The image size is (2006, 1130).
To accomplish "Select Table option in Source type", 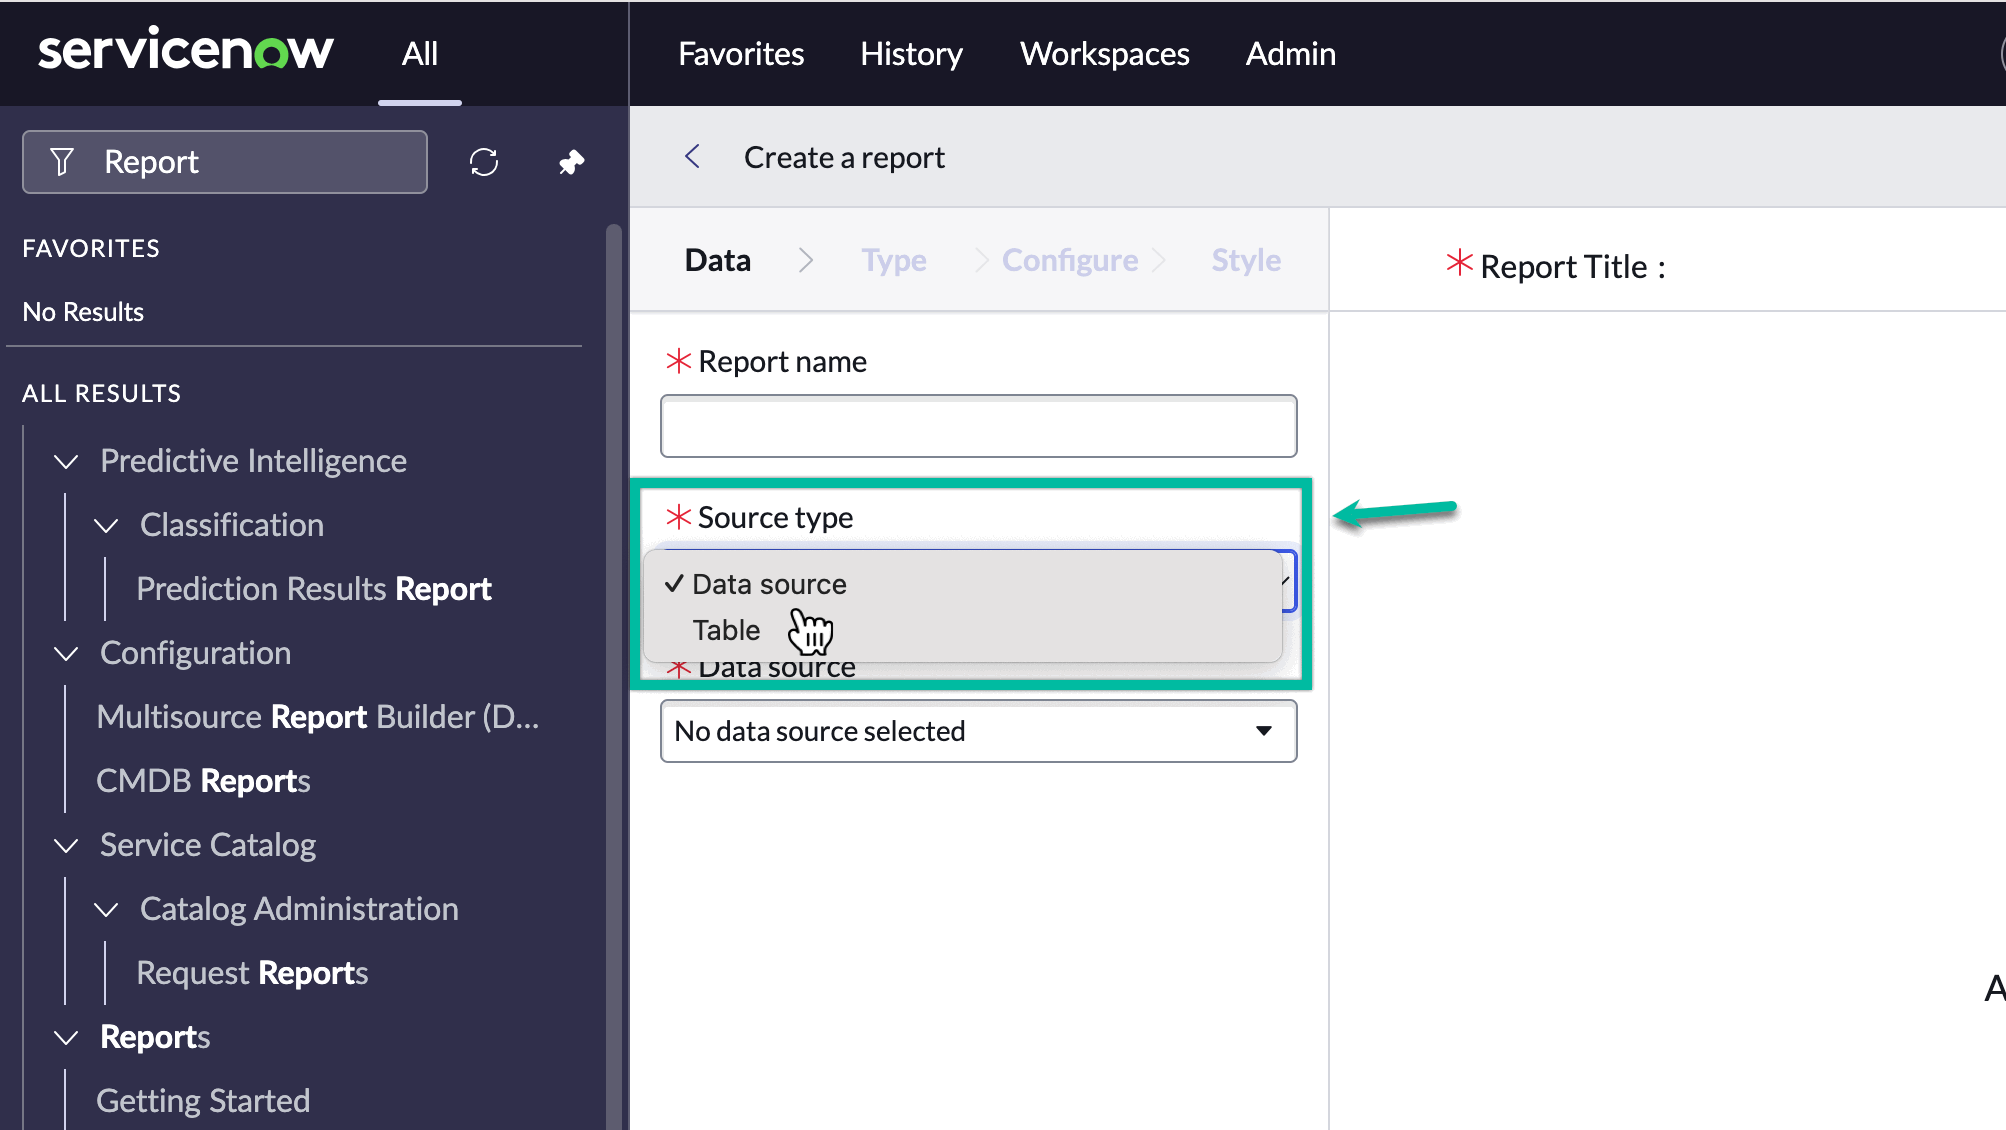I will pyautogui.click(x=727, y=630).
